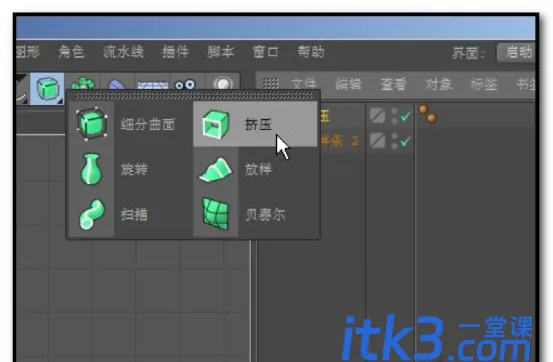Select the 扫描 (Sweep) tube icon
The image size is (553, 362).
coord(92,214)
